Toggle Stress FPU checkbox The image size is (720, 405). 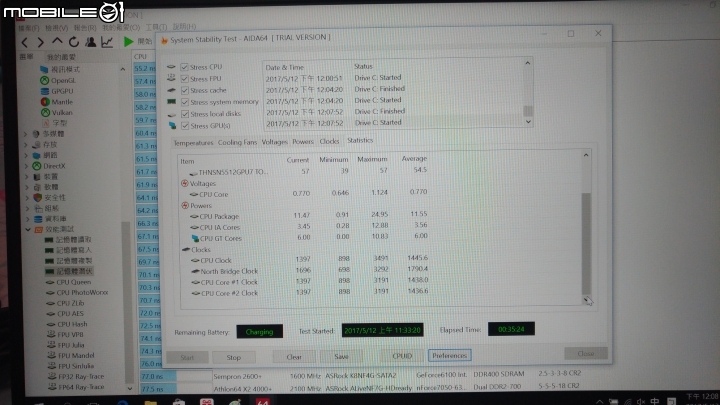point(185,79)
